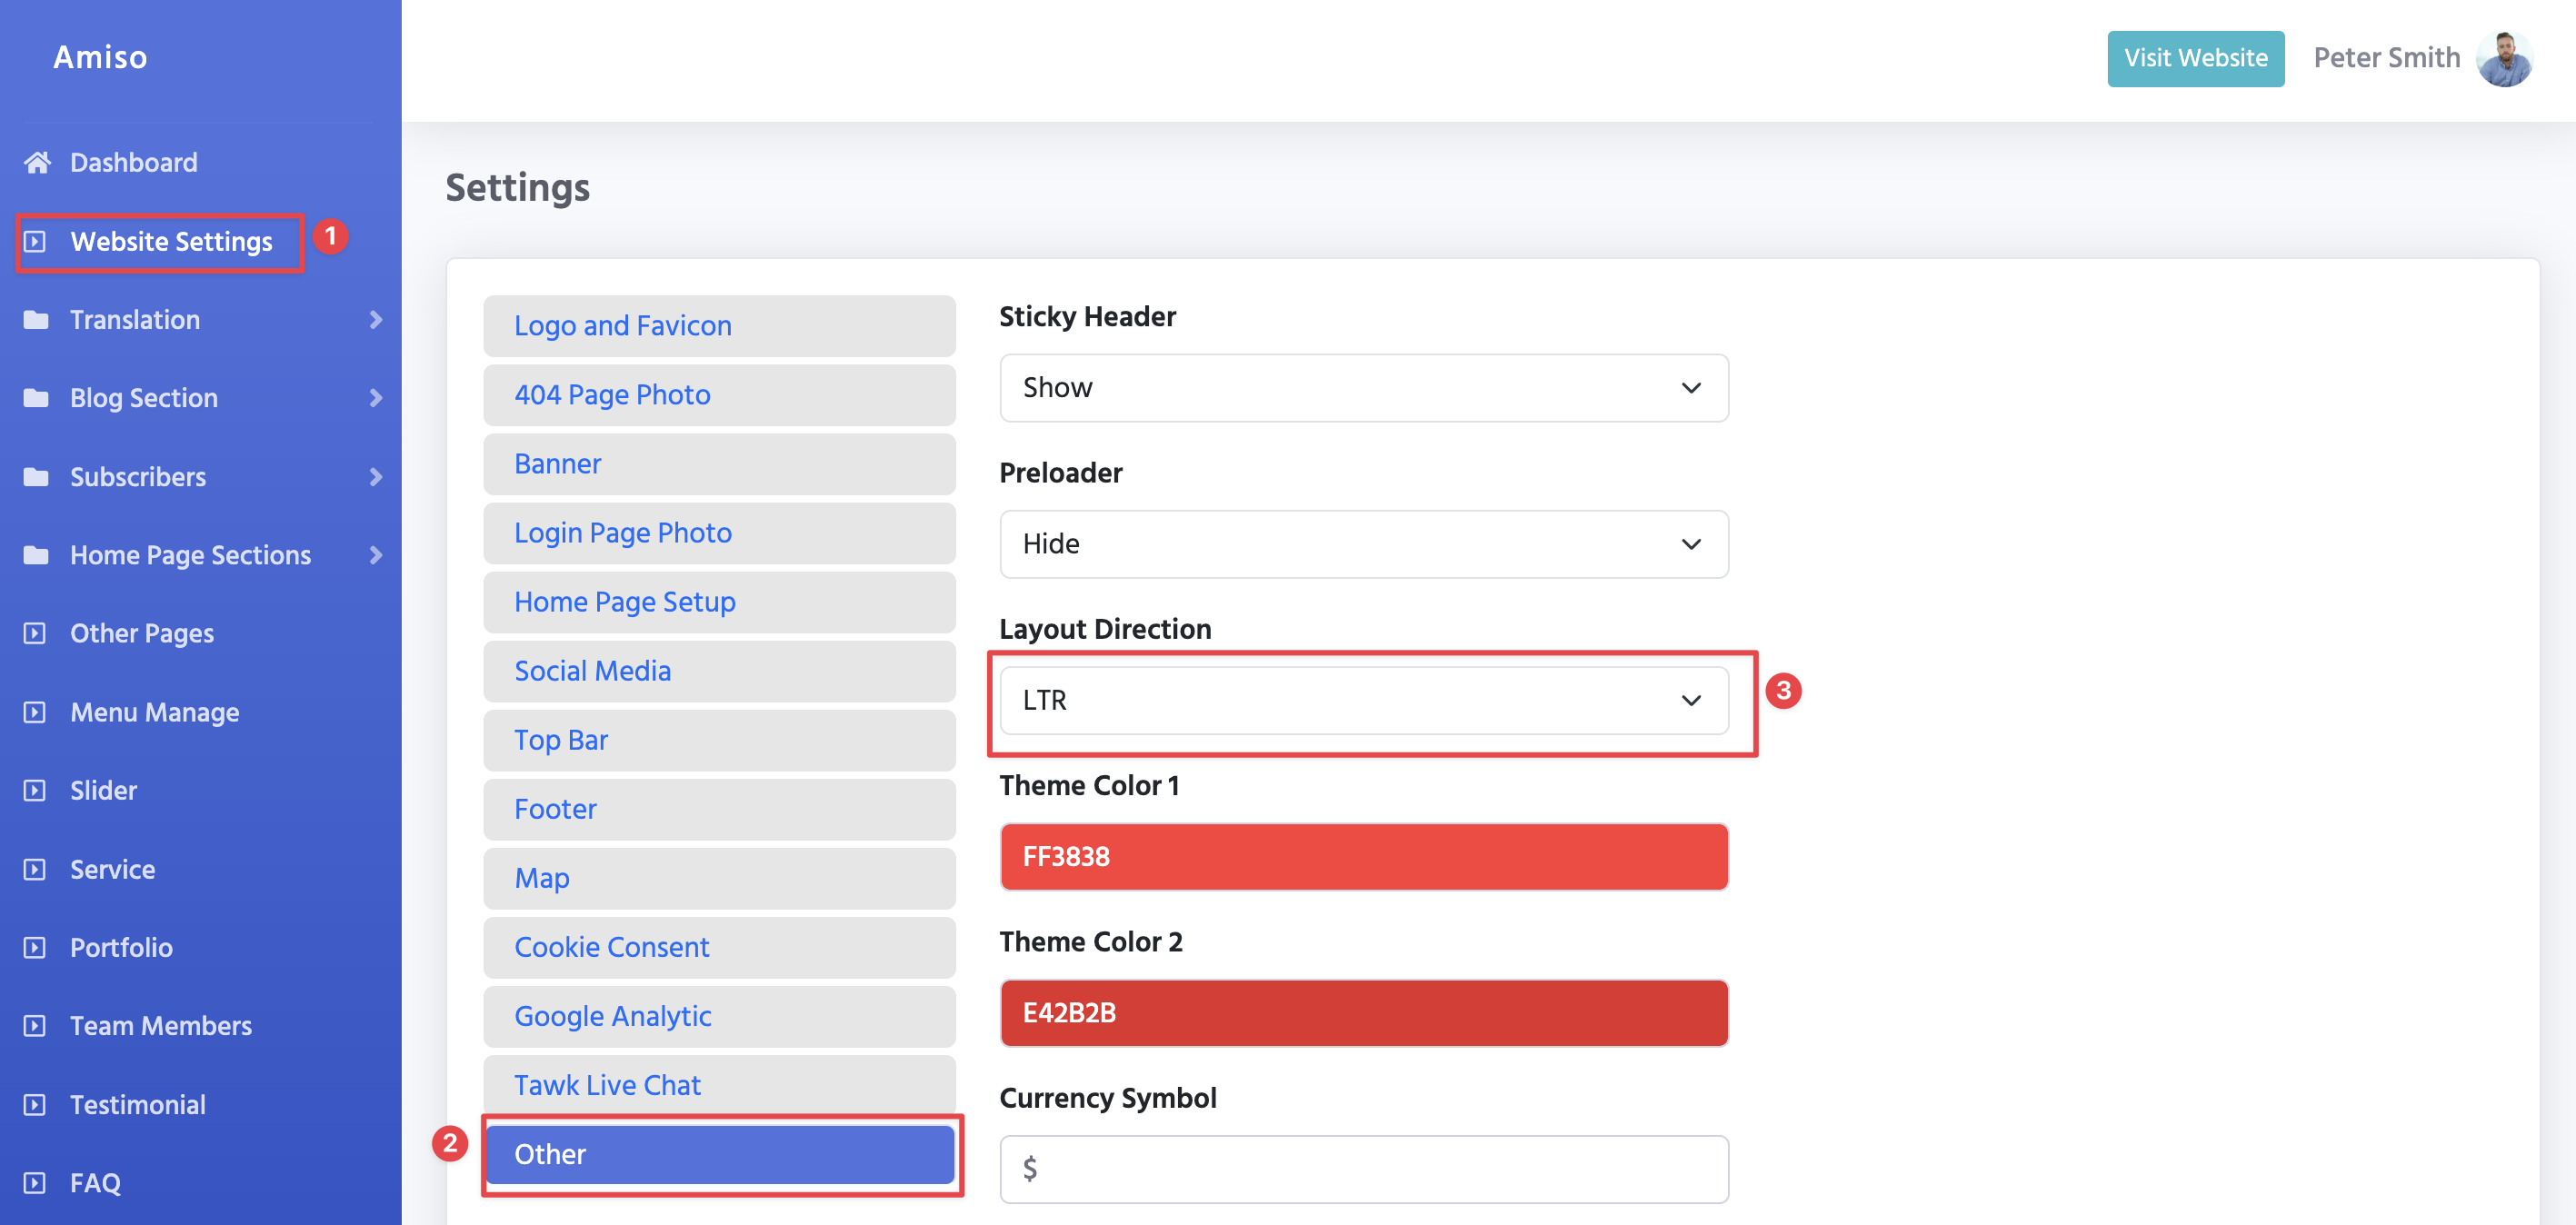
Task: Open the Google Analytic tab
Action: (719, 1016)
